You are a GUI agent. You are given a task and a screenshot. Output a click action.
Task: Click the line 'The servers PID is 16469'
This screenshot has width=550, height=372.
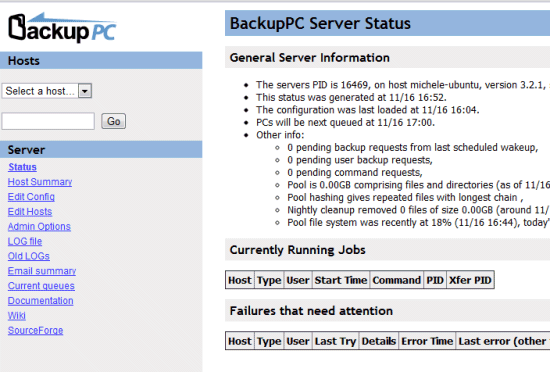(403, 85)
